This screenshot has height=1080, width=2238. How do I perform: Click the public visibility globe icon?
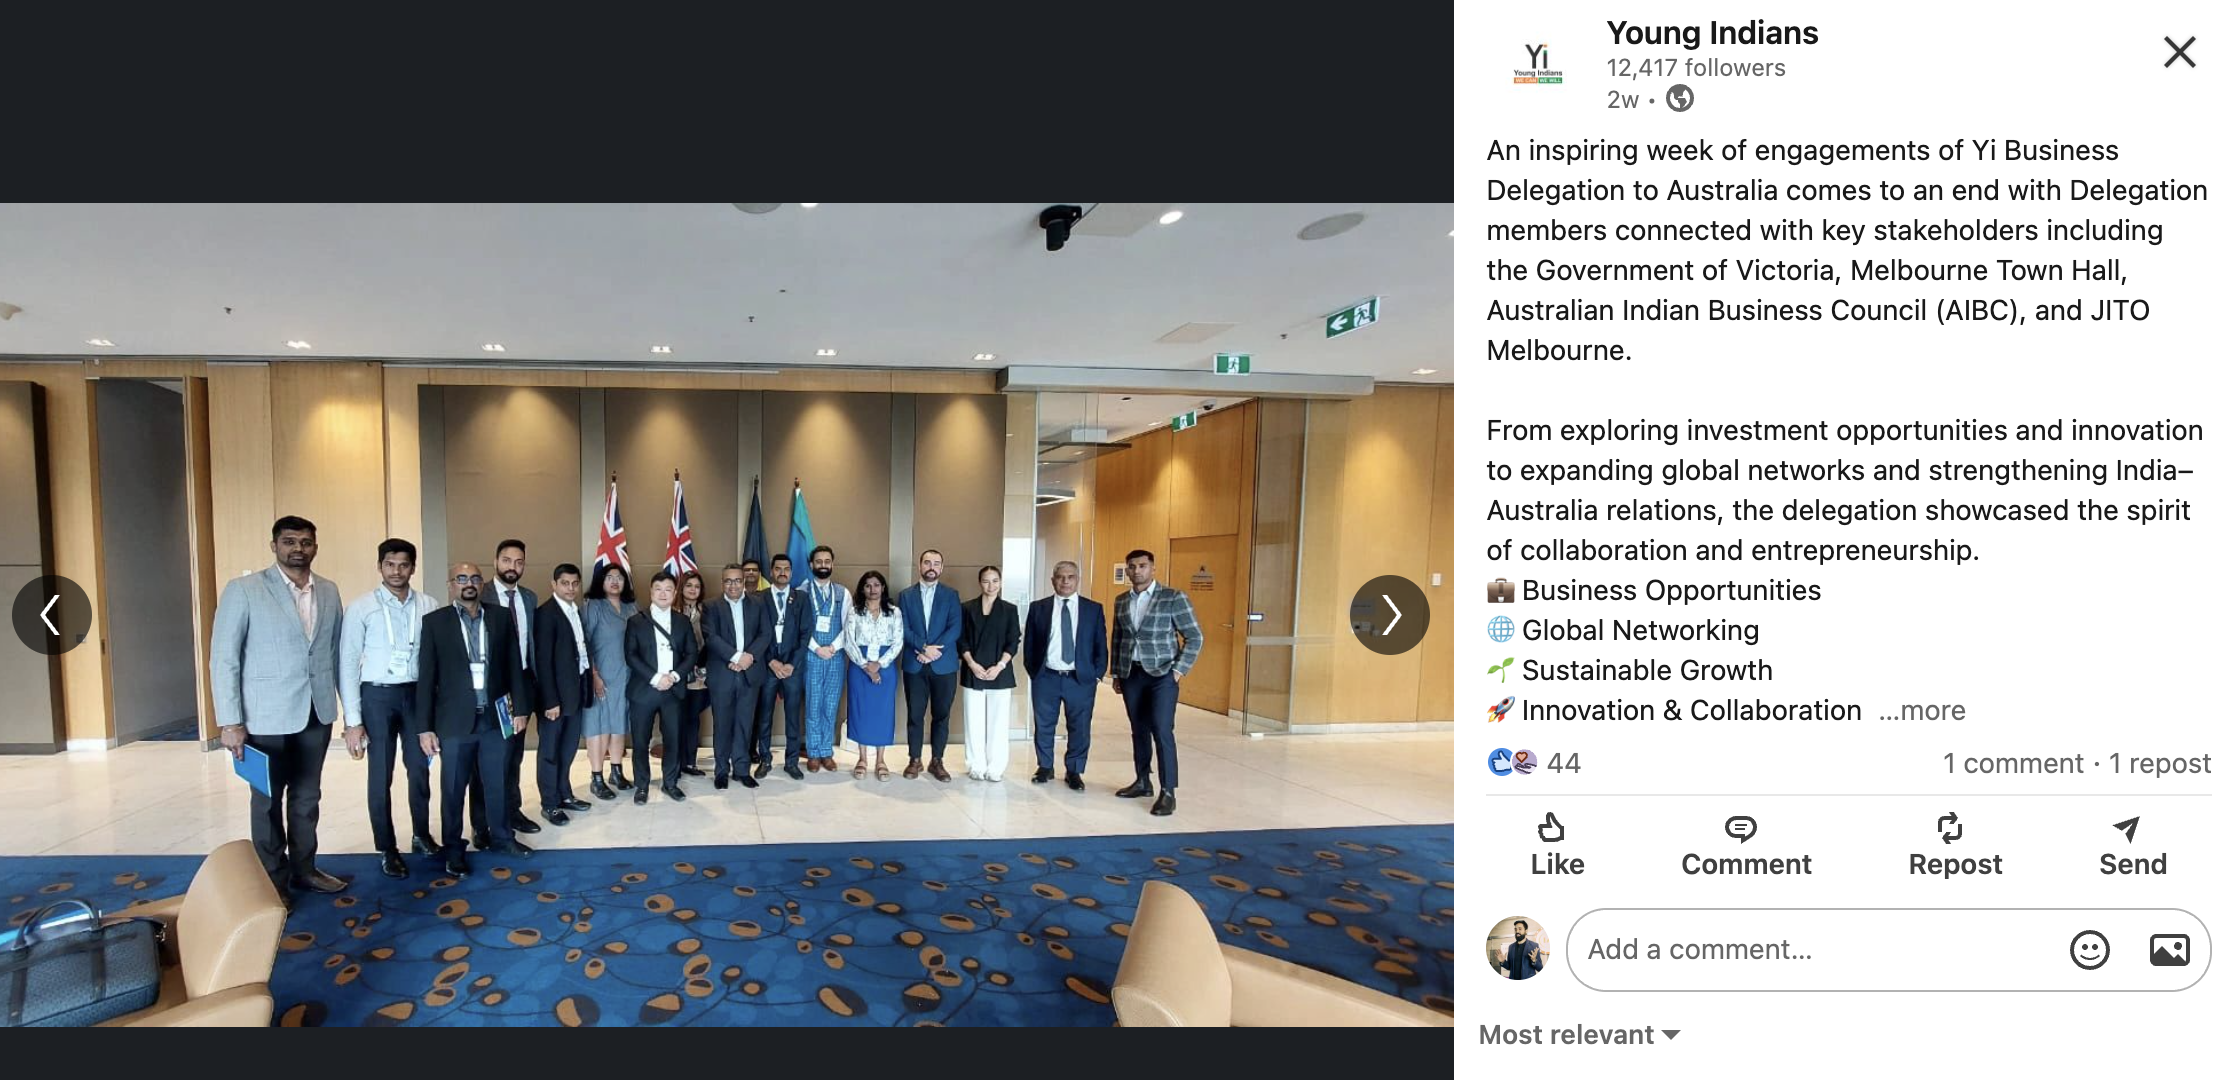[x=1680, y=99]
